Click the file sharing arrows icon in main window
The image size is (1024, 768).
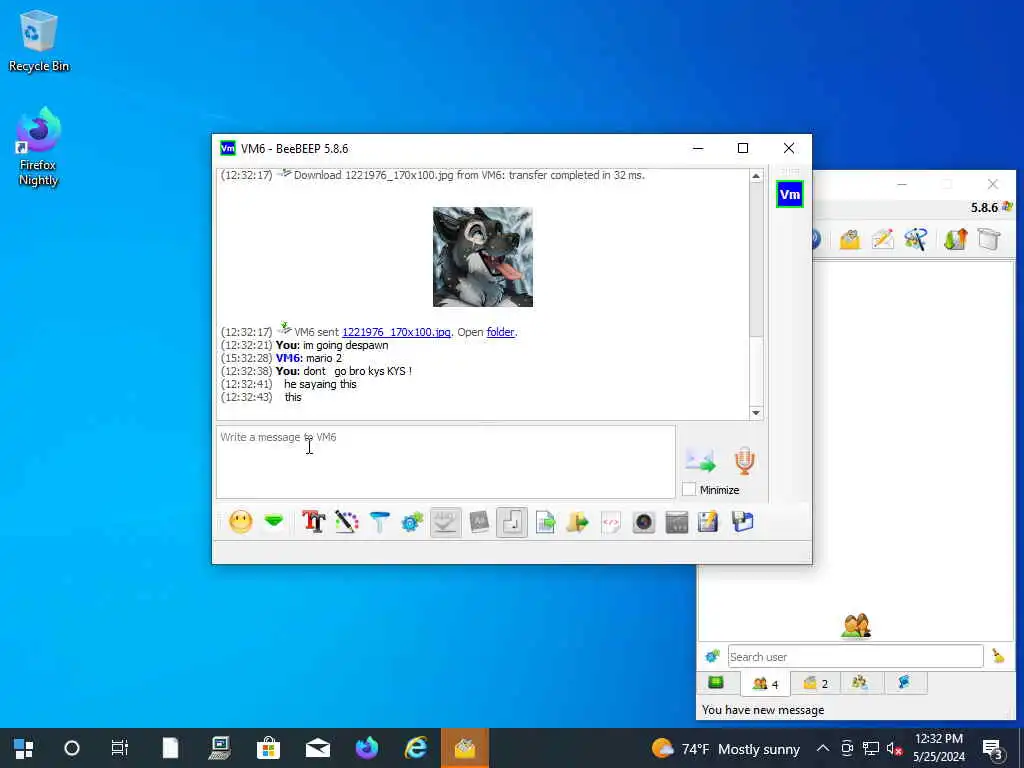[955, 240]
